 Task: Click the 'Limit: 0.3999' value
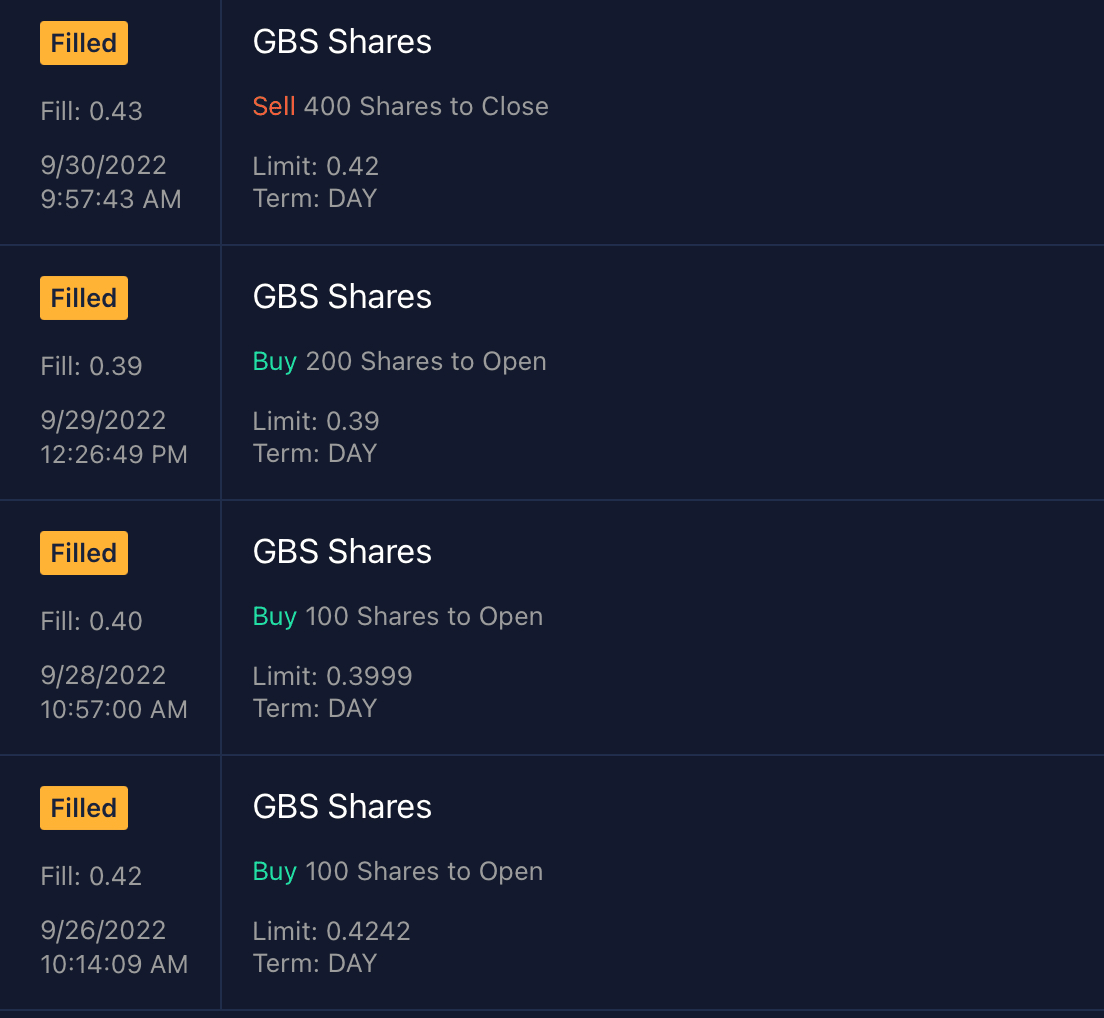(332, 676)
